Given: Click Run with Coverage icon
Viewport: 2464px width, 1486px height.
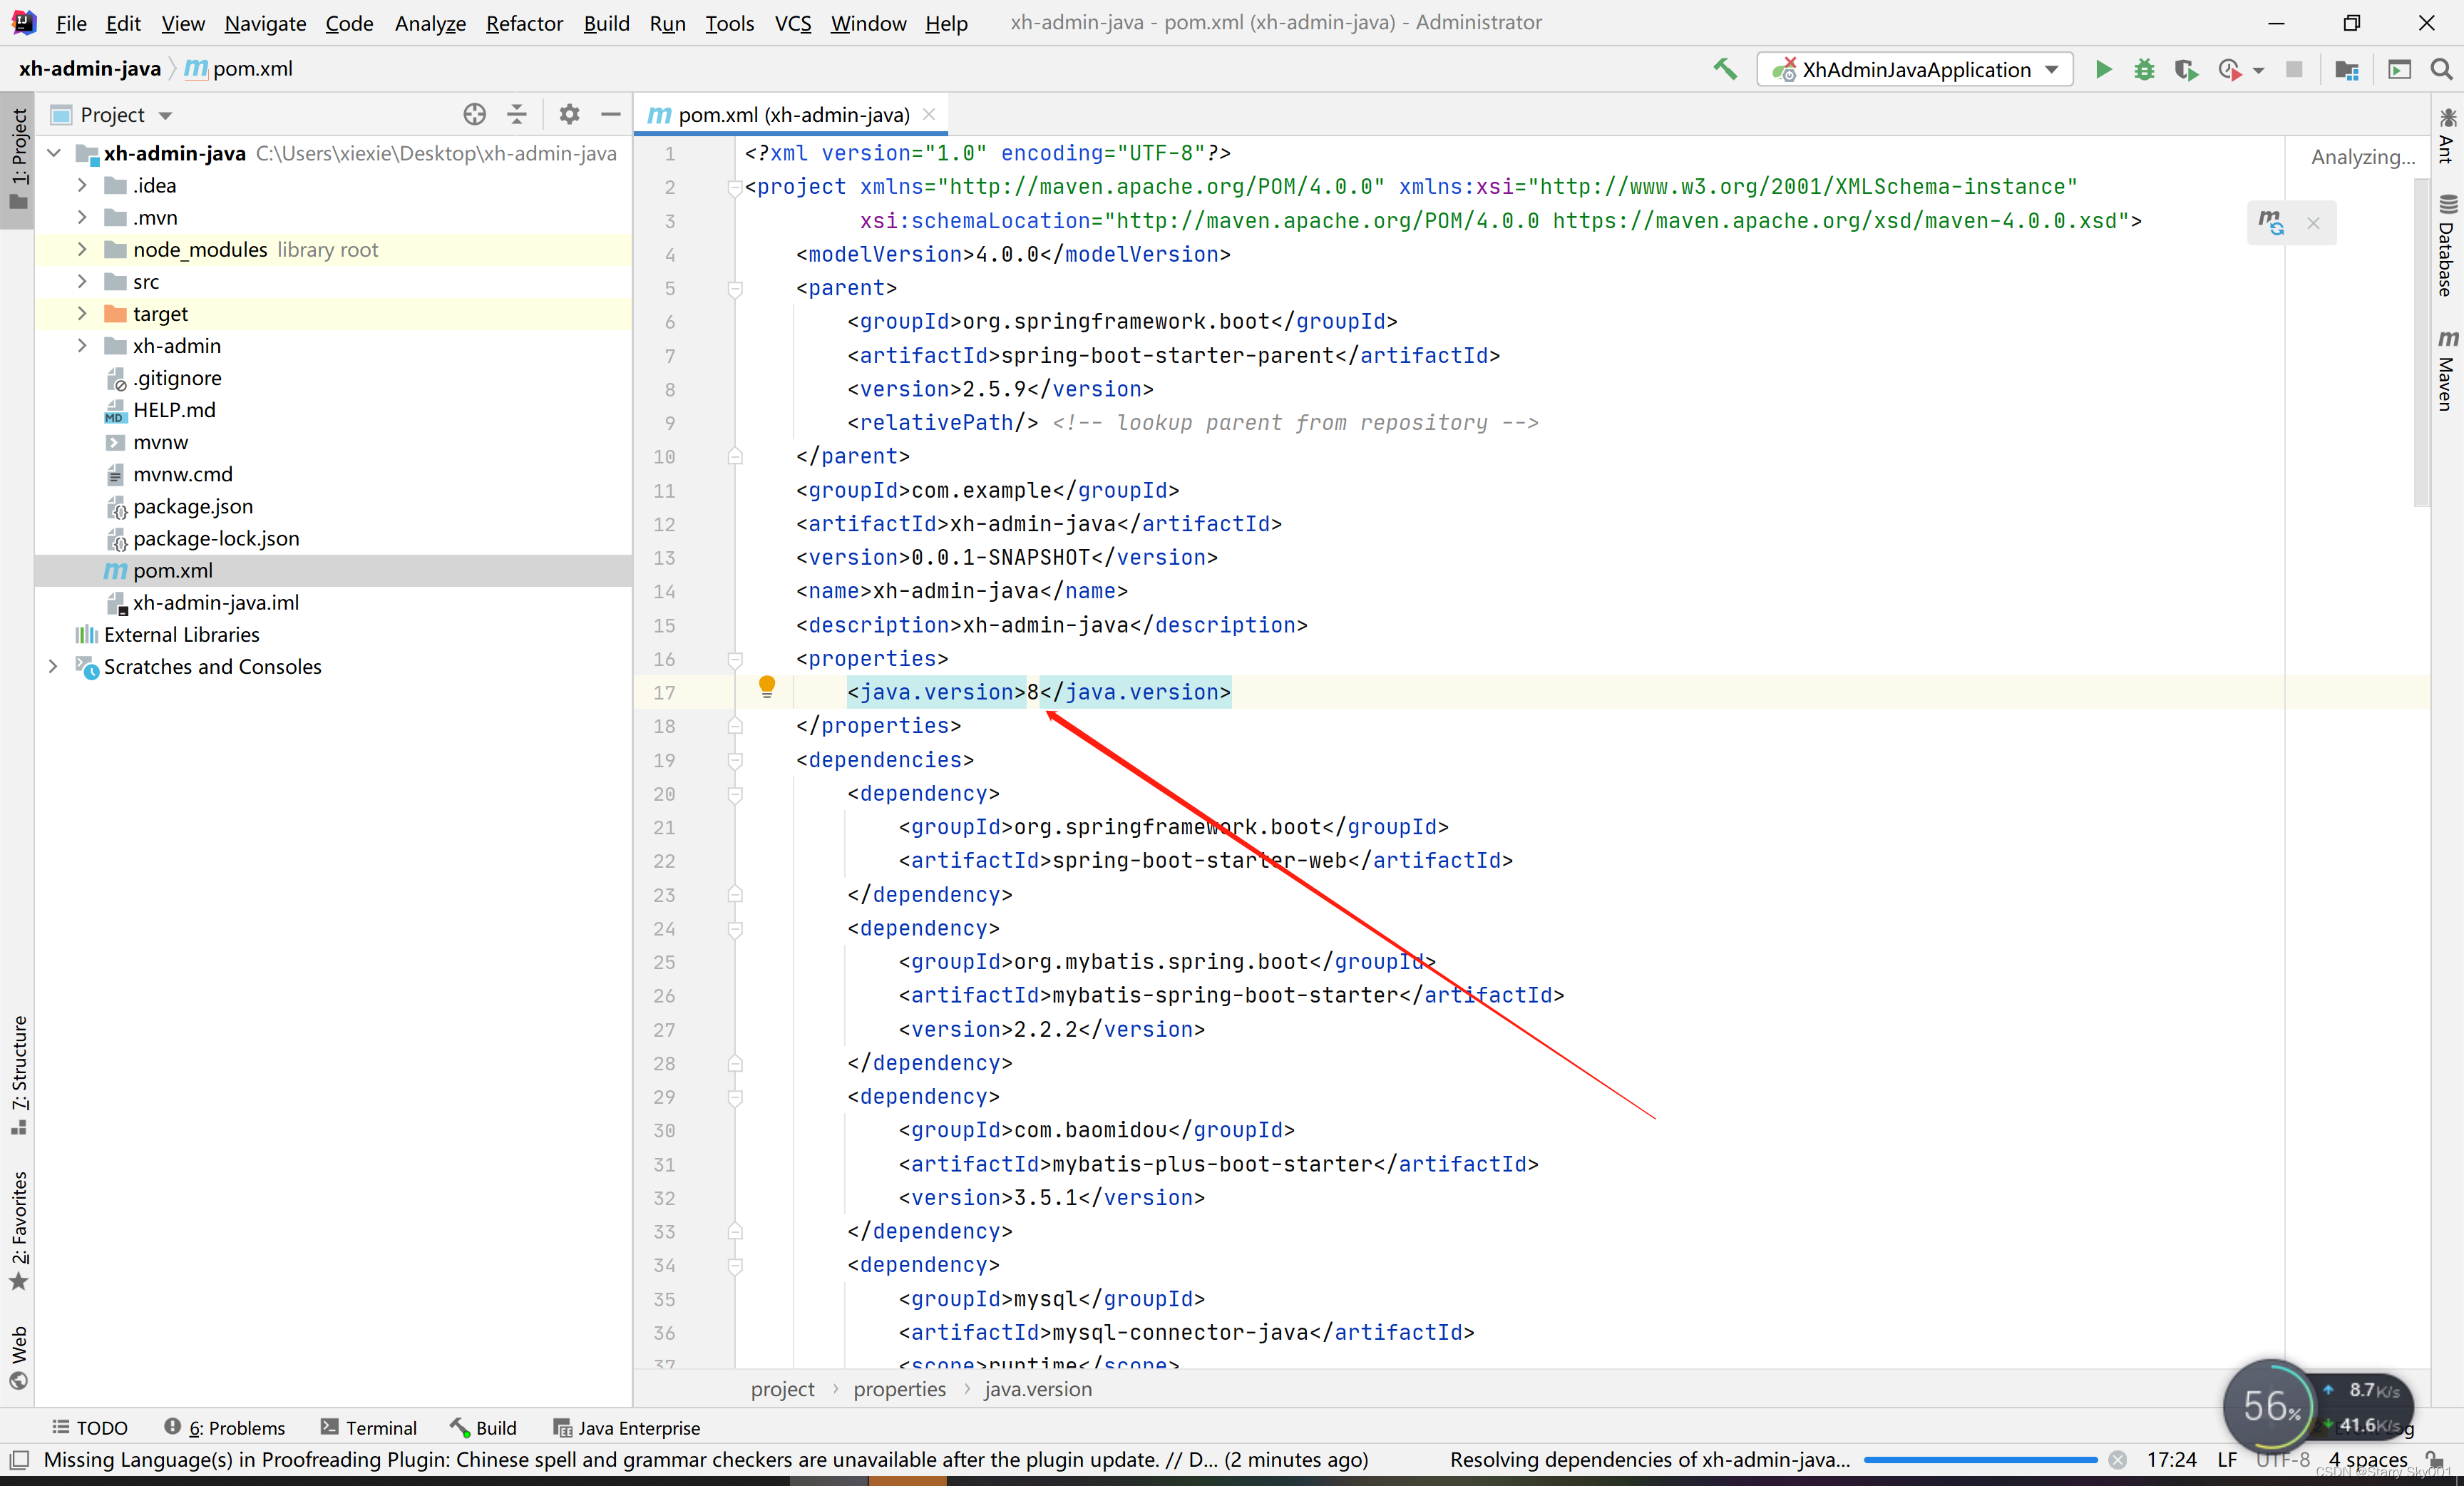Looking at the screenshot, I should tap(2185, 69).
